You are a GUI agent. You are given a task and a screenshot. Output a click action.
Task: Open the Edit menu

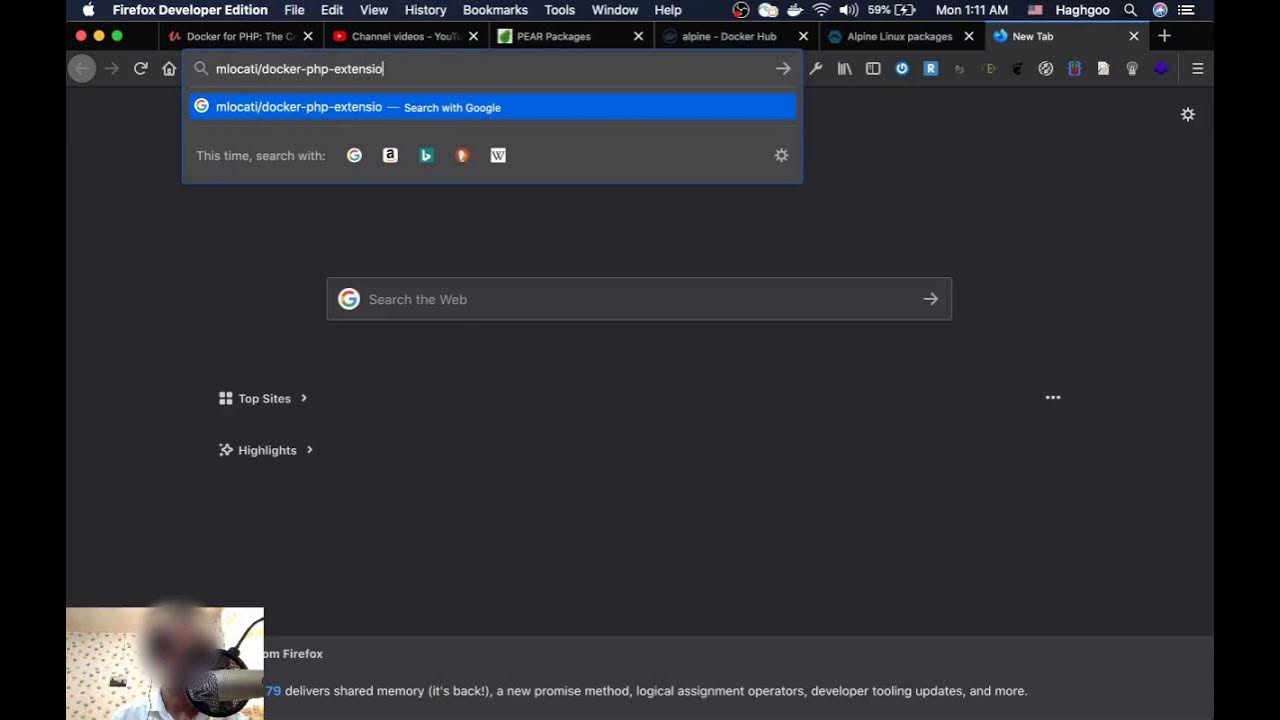pyautogui.click(x=332, y=10)
